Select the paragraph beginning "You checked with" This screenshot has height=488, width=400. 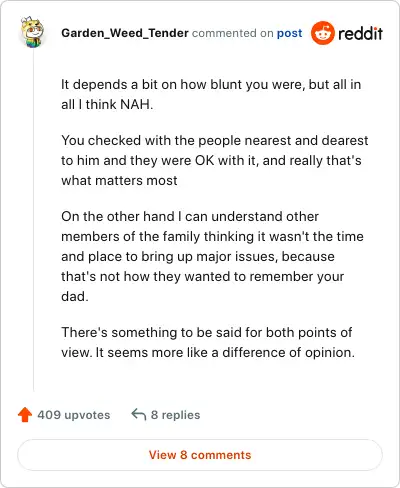click(x=215, y=160)
